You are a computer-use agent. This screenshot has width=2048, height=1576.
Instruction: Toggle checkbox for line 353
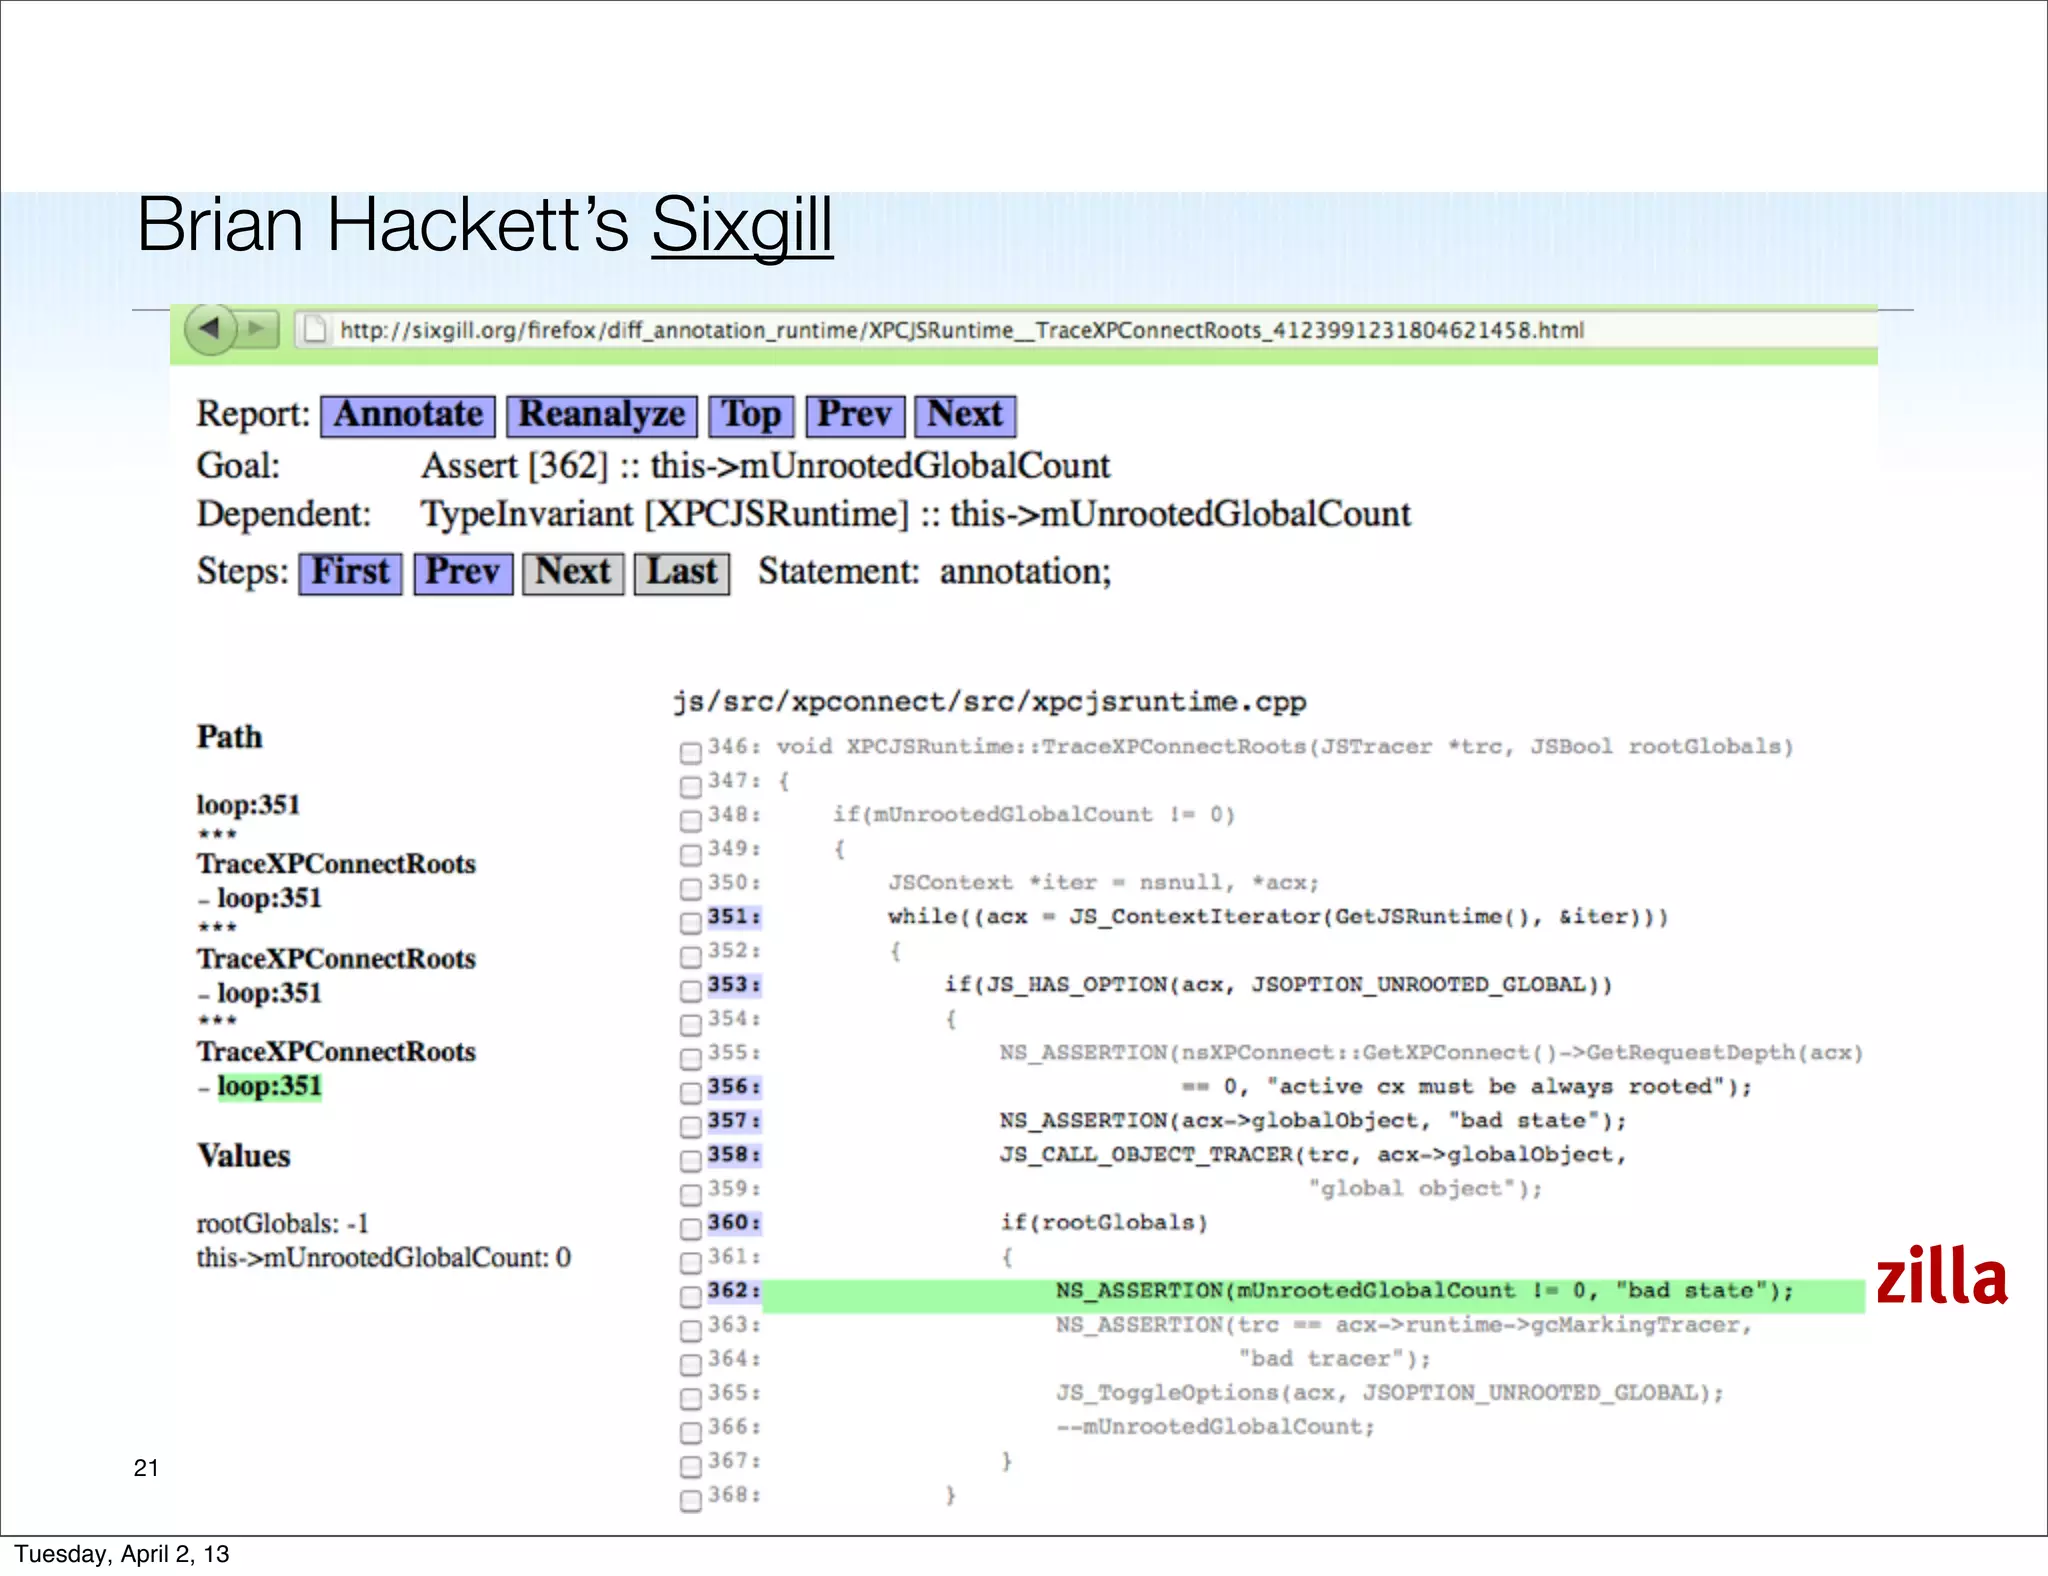point(690,990)
